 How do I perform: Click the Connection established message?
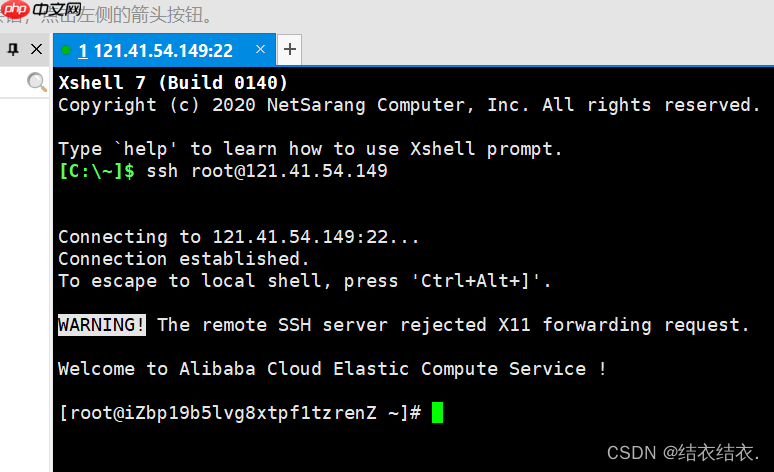click(x=184, y=259)
